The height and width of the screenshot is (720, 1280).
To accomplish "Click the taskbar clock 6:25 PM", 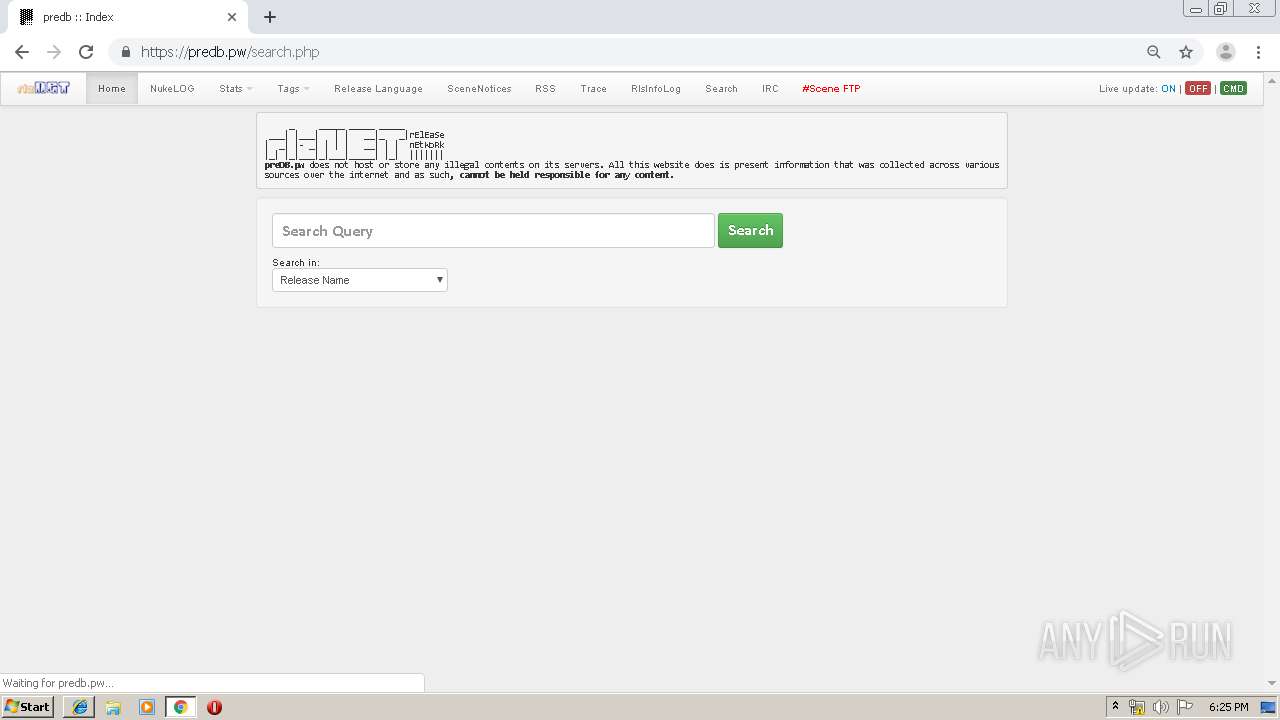I will 1228,707.
